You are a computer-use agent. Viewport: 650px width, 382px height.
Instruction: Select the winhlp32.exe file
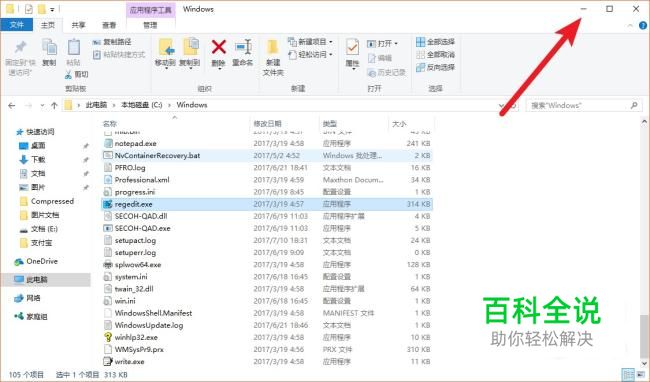[136, 337]
